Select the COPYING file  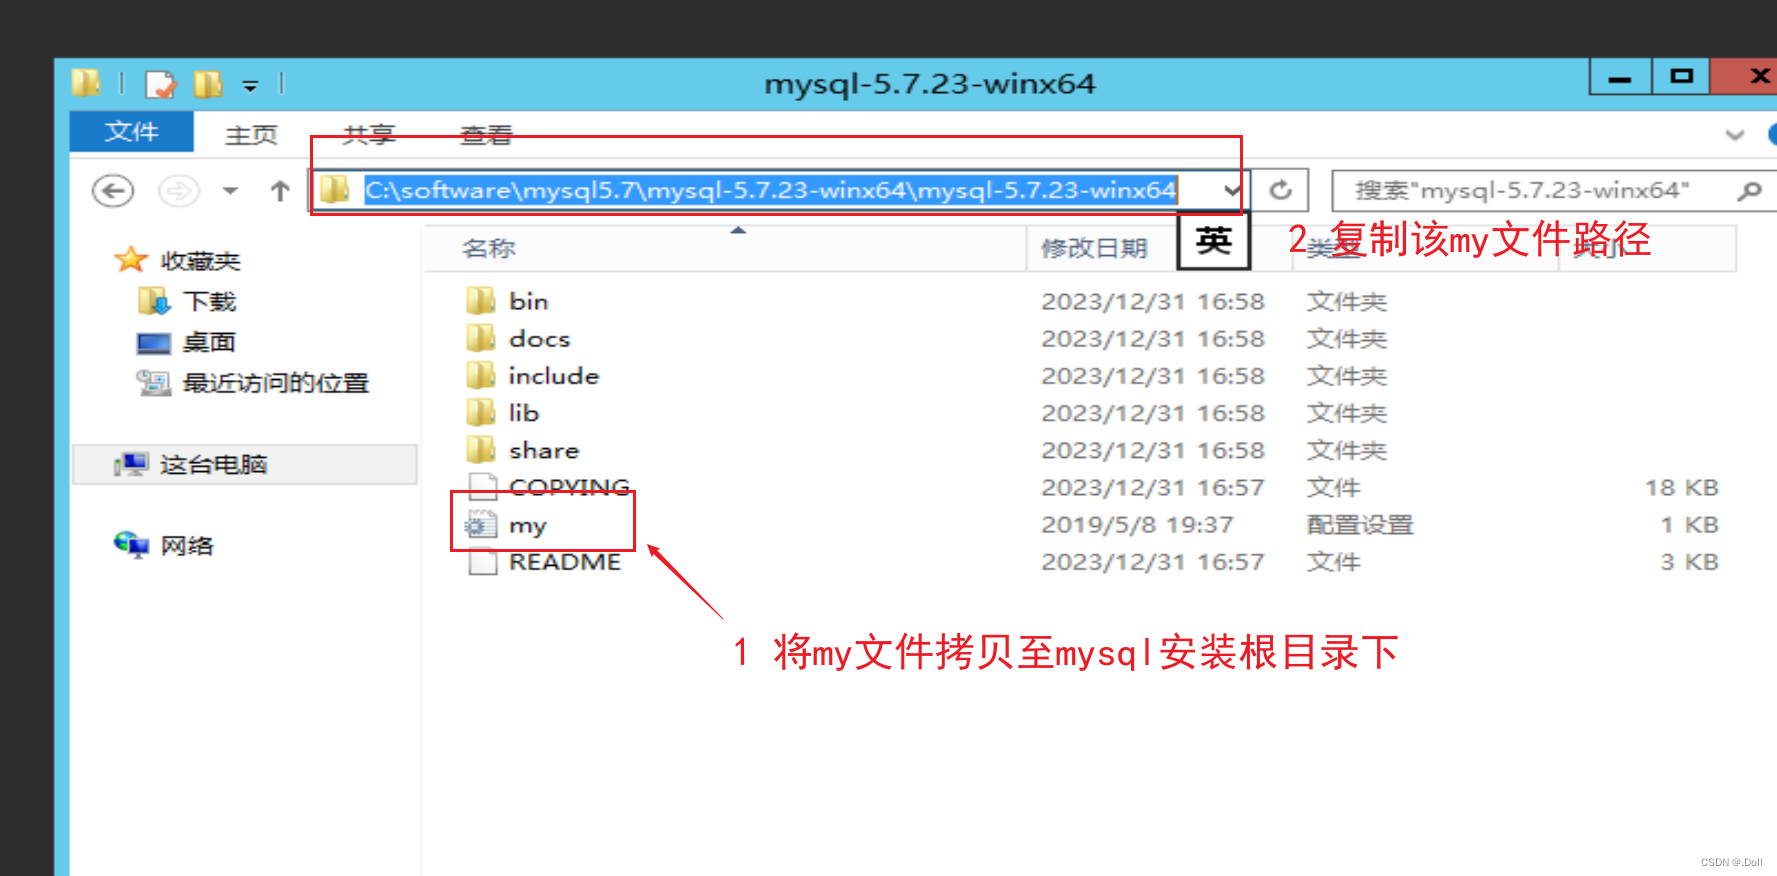point(569,487)
